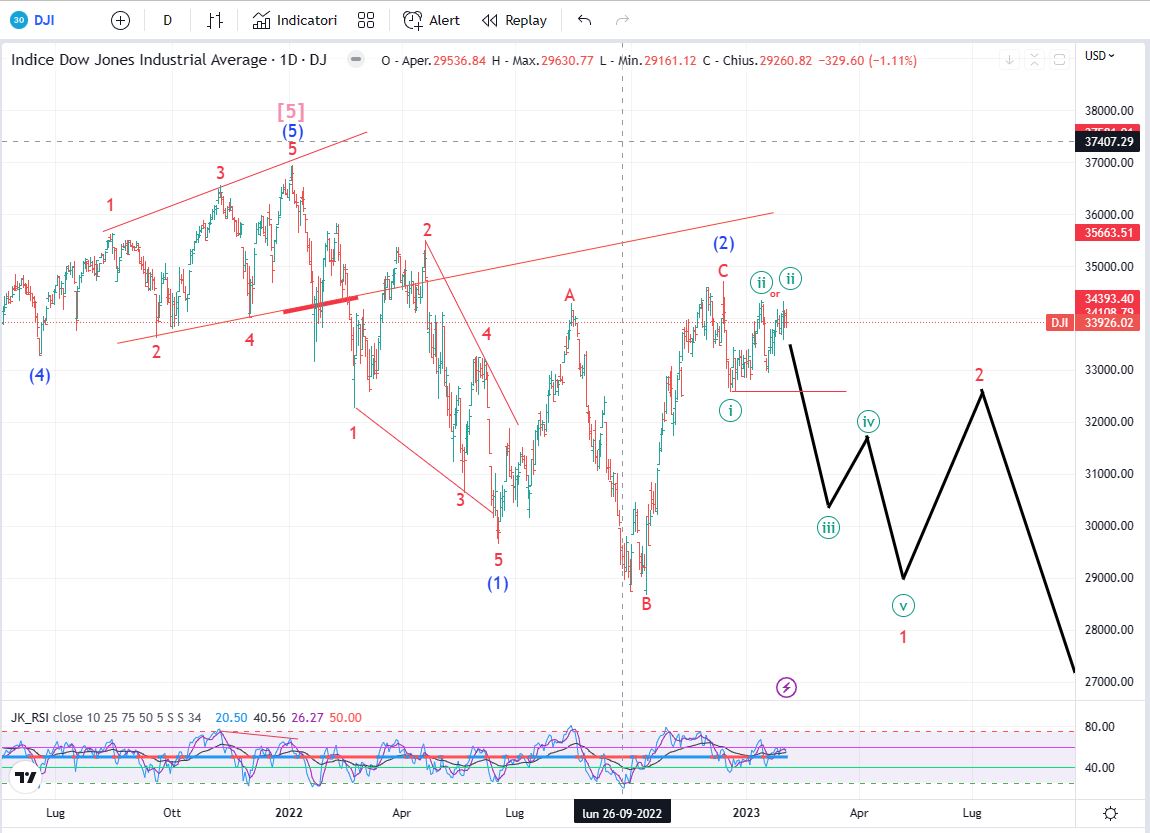Undo the last chart action

pyautogui.click(x=584, y=21)
